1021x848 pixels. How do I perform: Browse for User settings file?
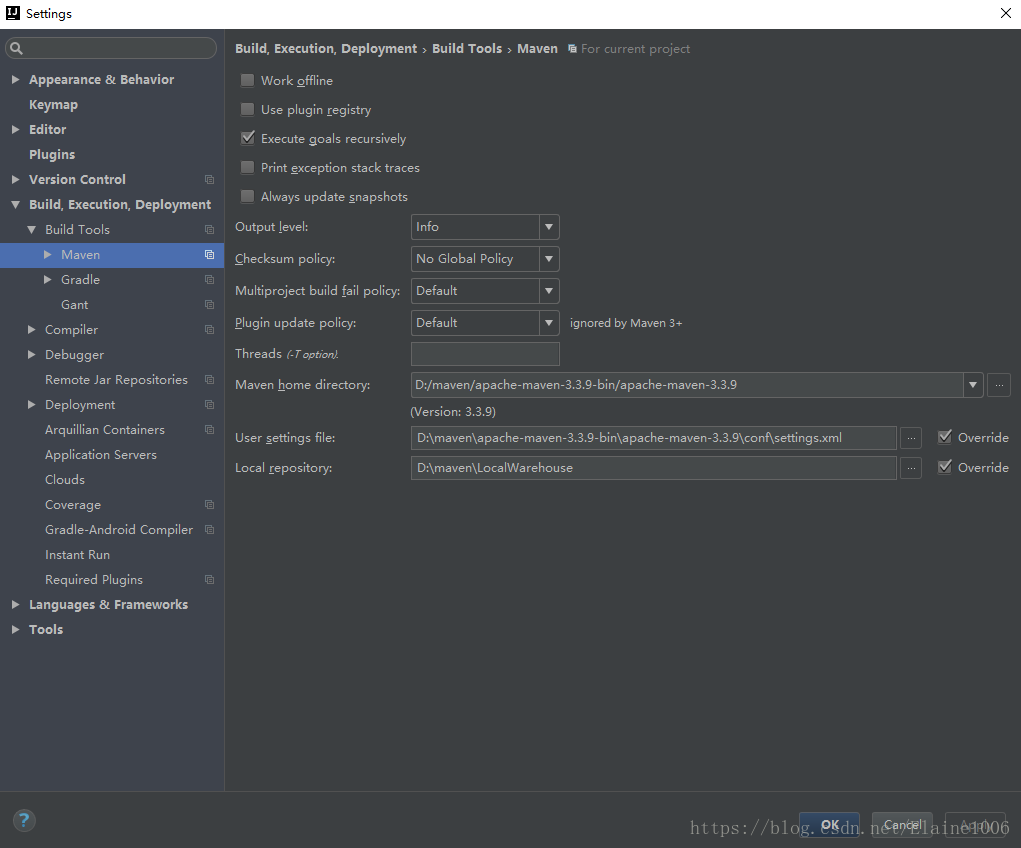911,438
